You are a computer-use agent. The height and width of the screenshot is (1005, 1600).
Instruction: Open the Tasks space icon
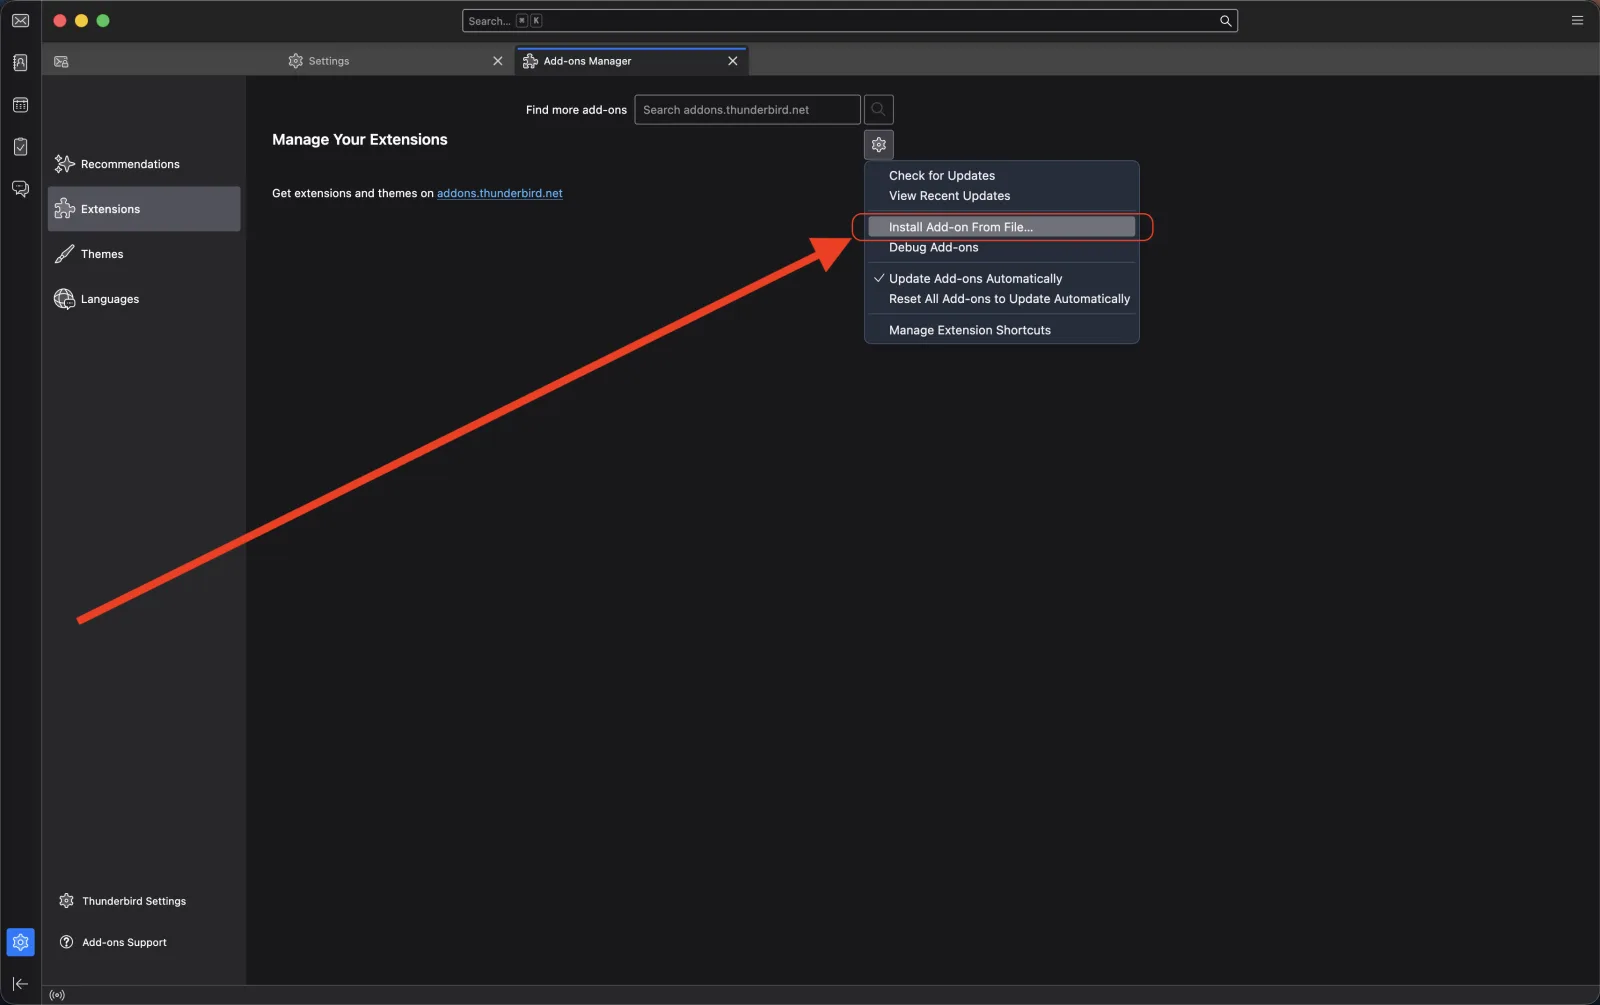(20, 147)
